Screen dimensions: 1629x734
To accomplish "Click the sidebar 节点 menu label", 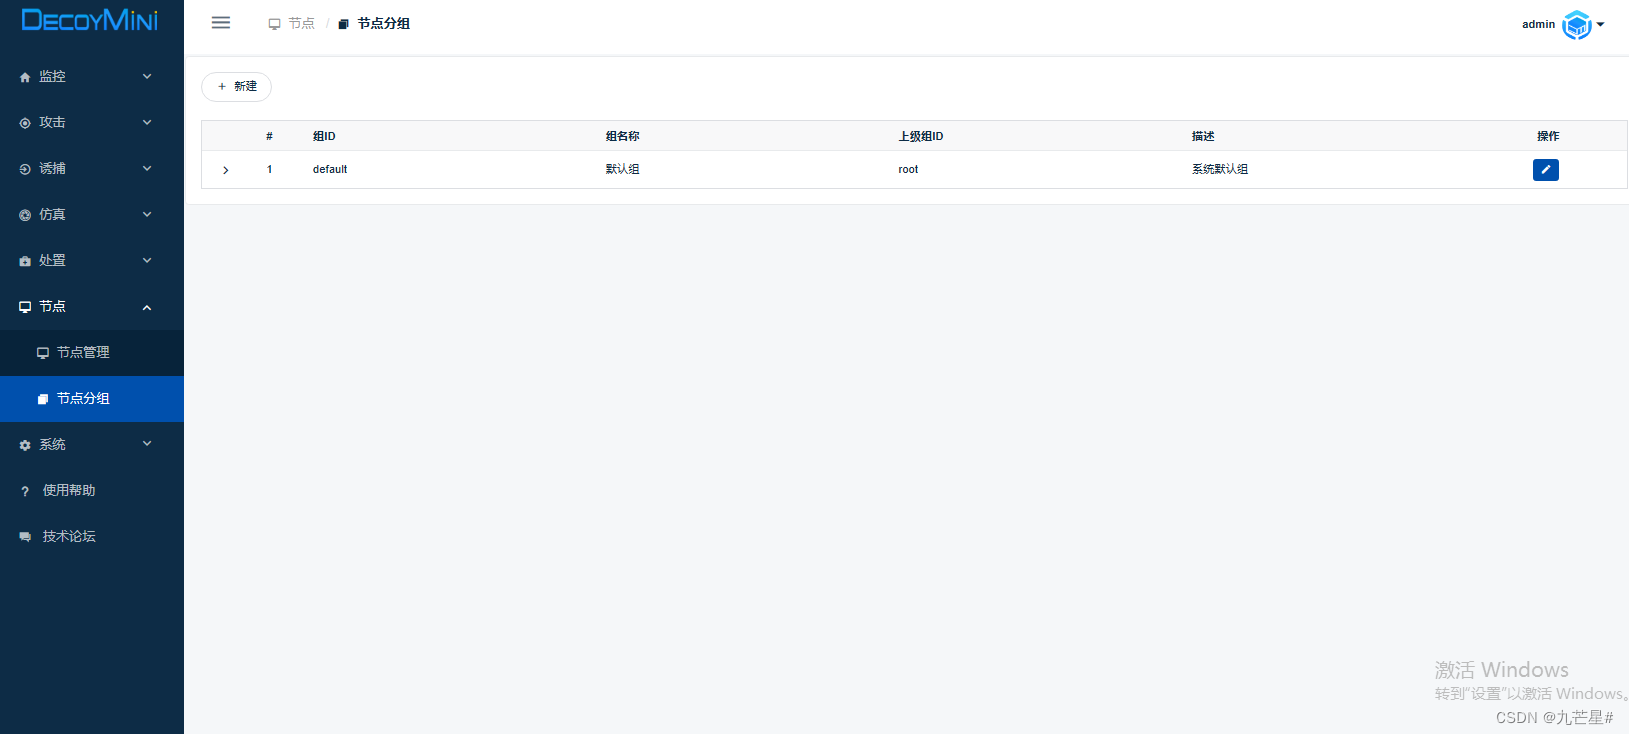I will tap(52, 306).
